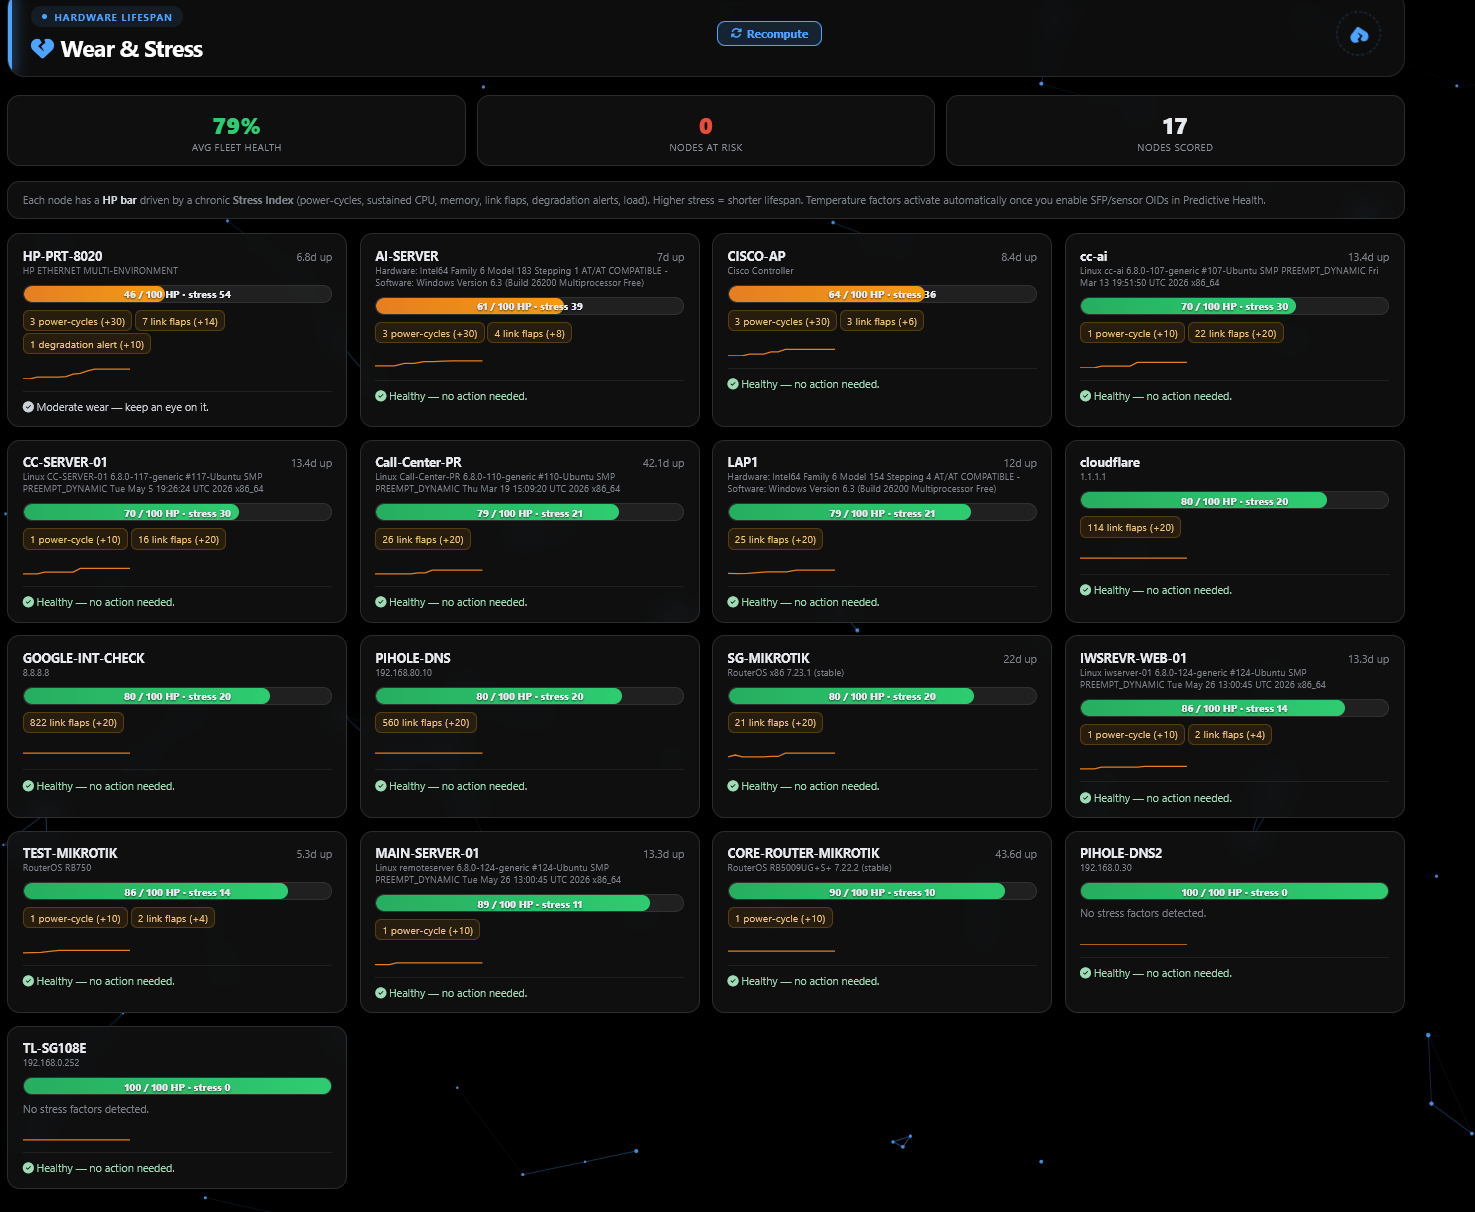
Task: Click HP-PRT-8020's orange 46/100 HP bar
Action: [177, 294]
